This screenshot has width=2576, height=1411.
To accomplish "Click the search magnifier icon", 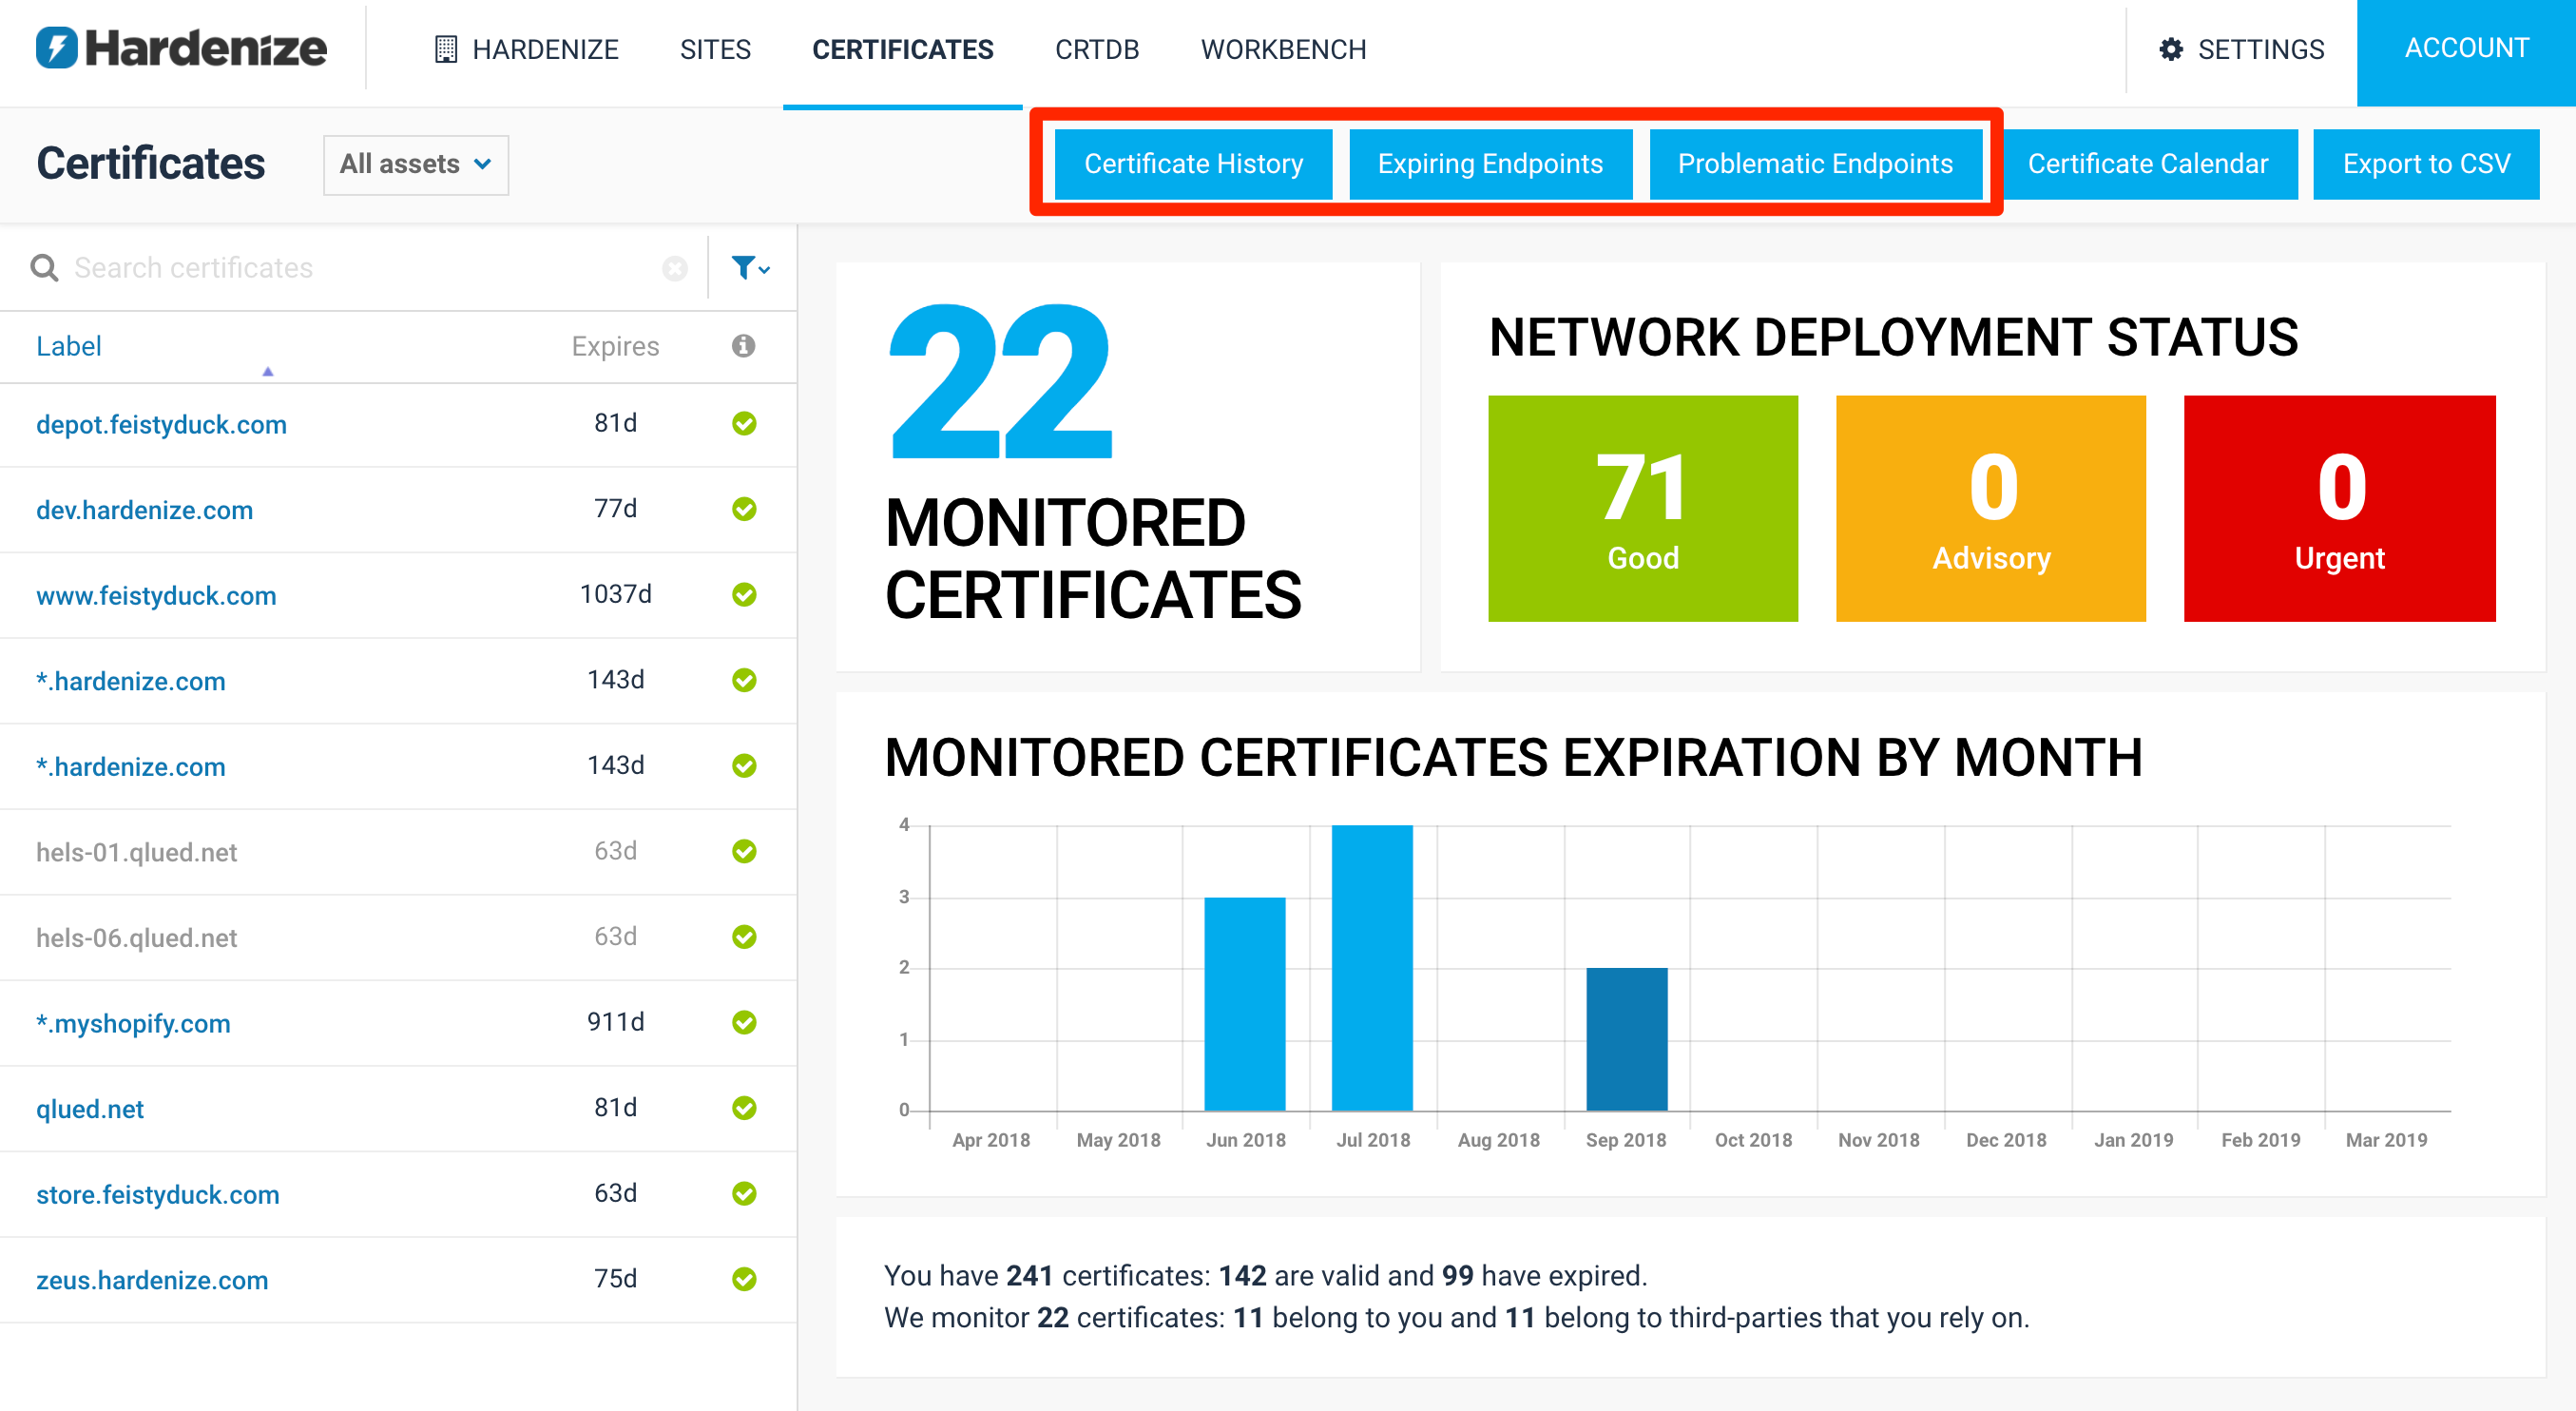I will coord(44,268).
